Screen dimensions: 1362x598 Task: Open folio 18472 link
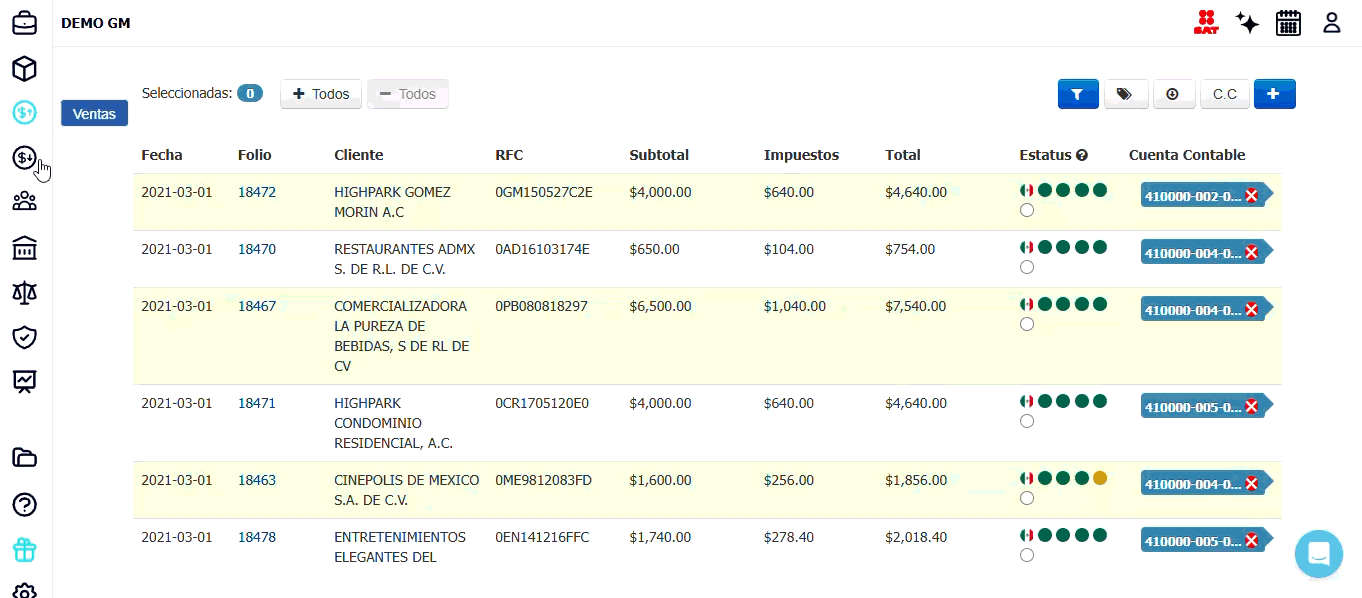point(257,192)
